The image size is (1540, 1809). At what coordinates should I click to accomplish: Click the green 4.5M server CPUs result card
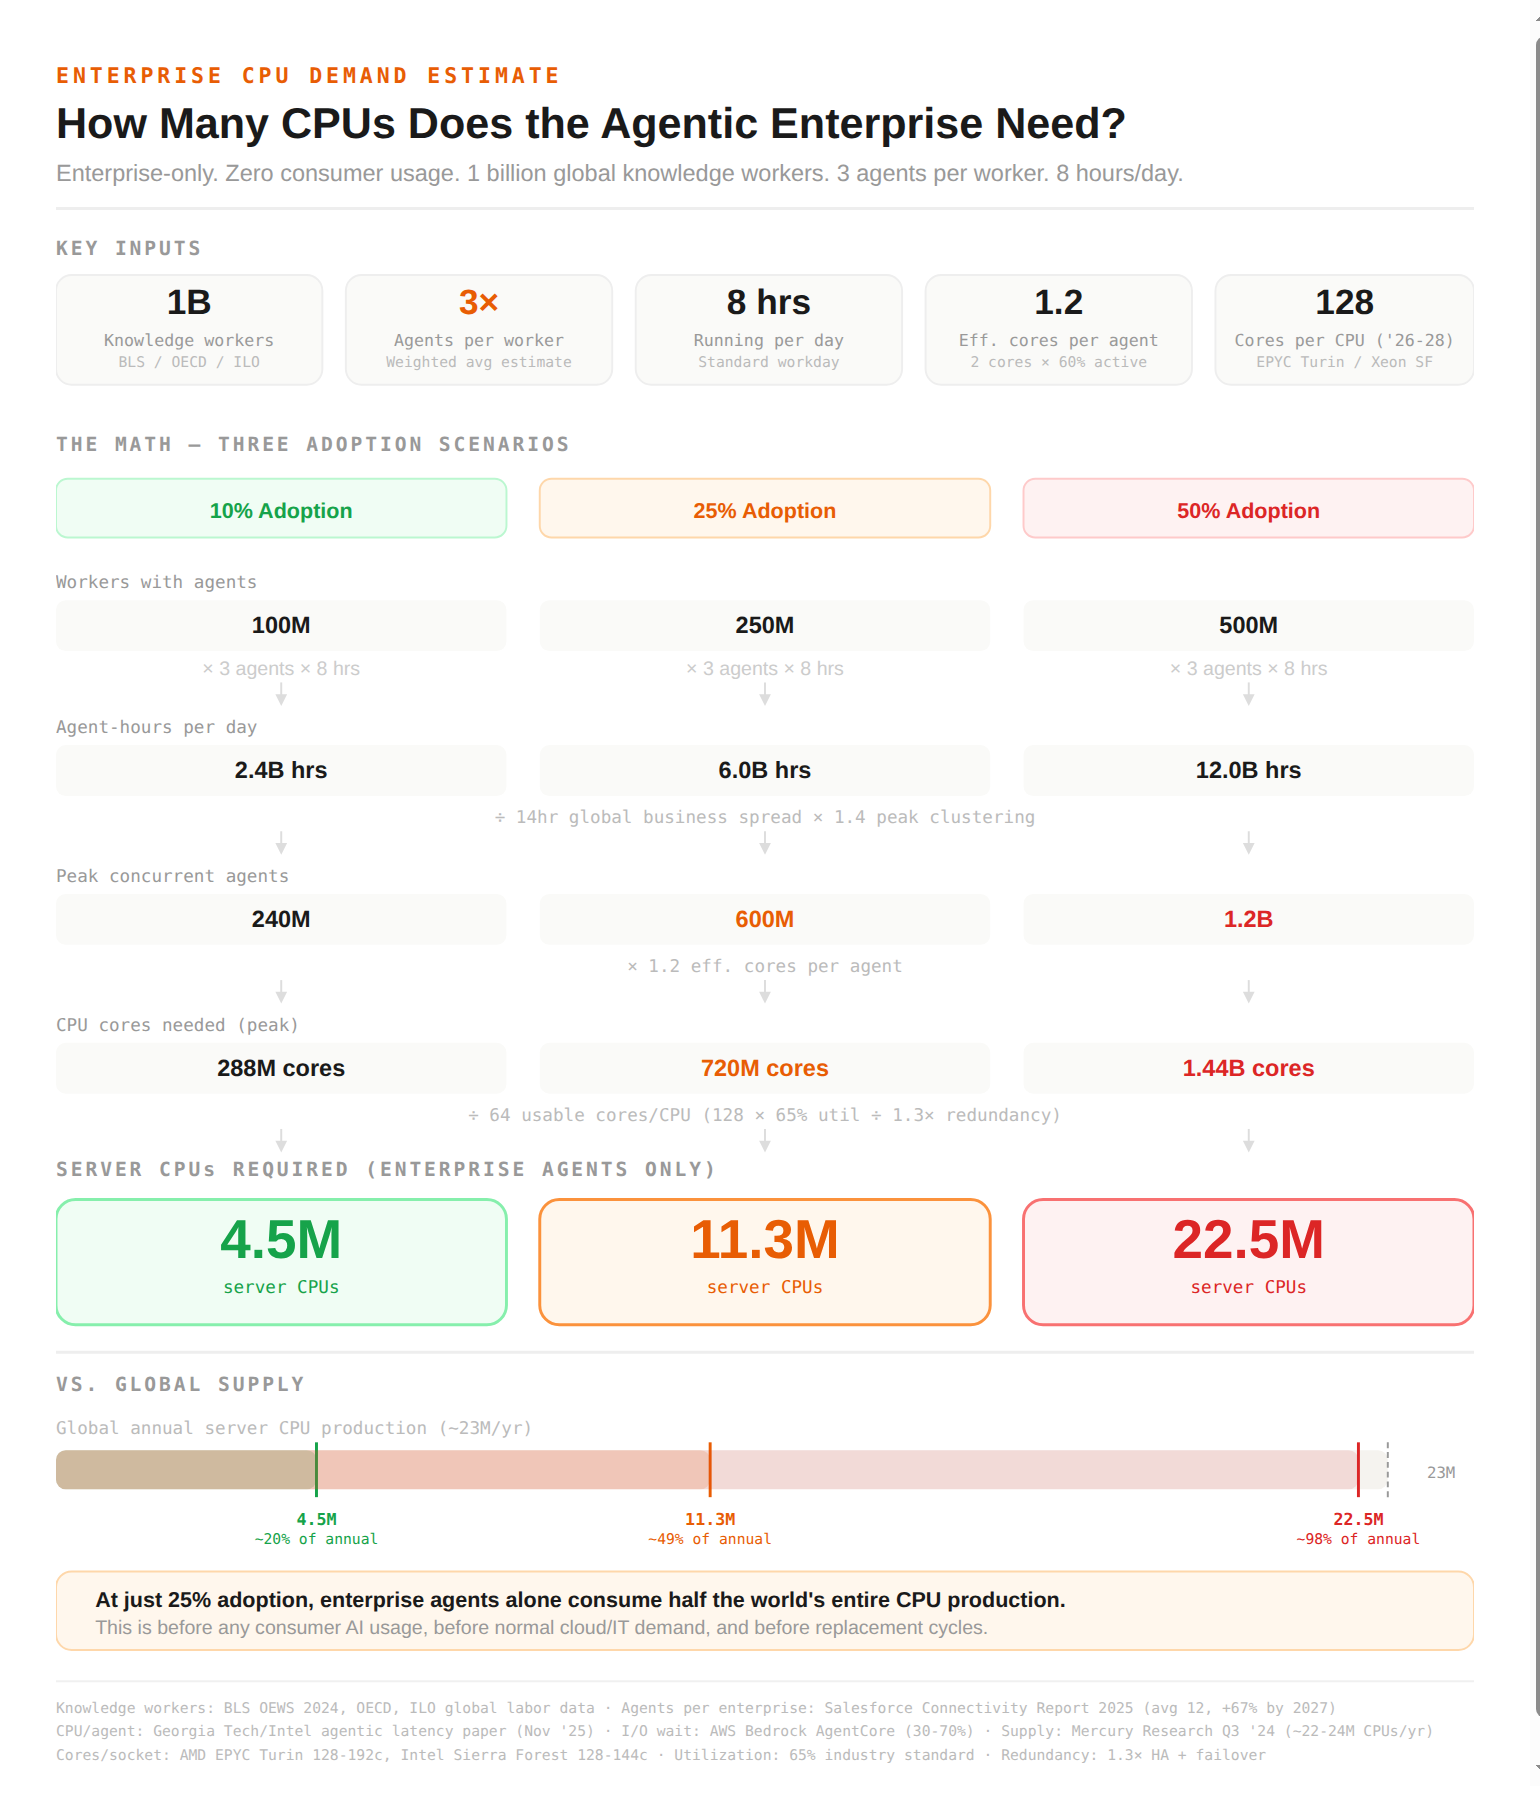tap(281, 1262)
